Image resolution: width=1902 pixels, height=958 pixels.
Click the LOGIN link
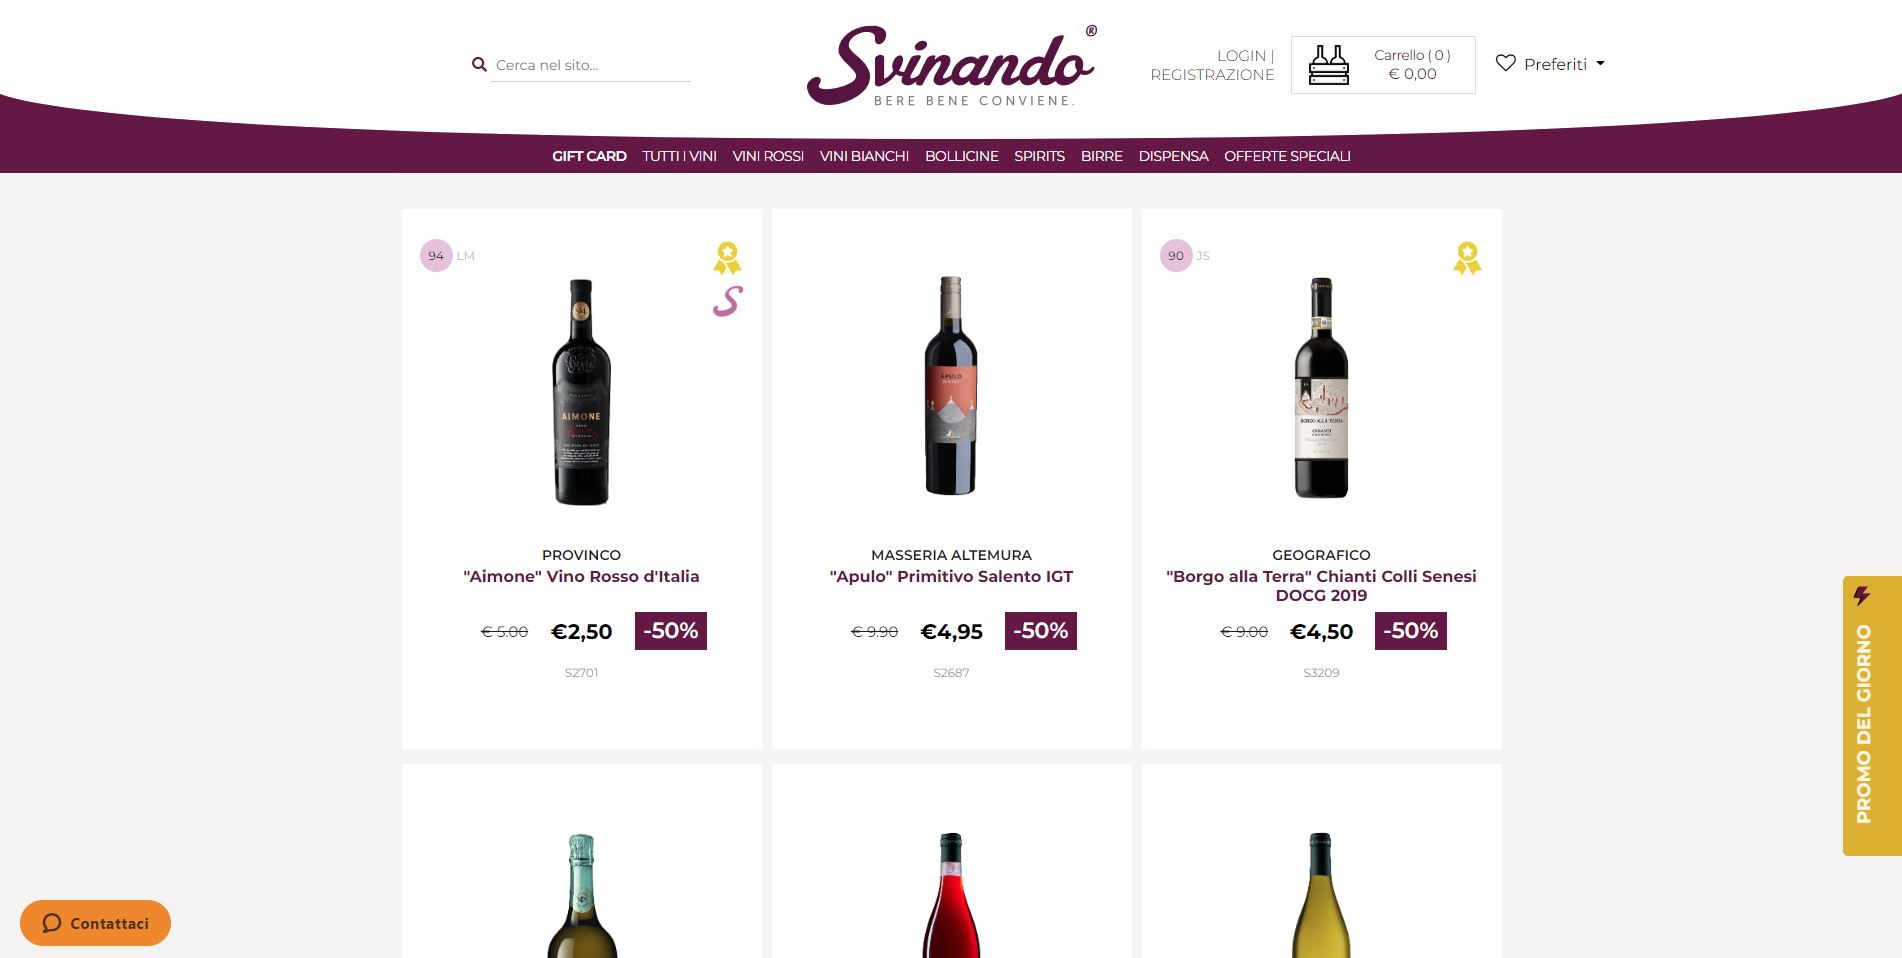[1241, 56]
